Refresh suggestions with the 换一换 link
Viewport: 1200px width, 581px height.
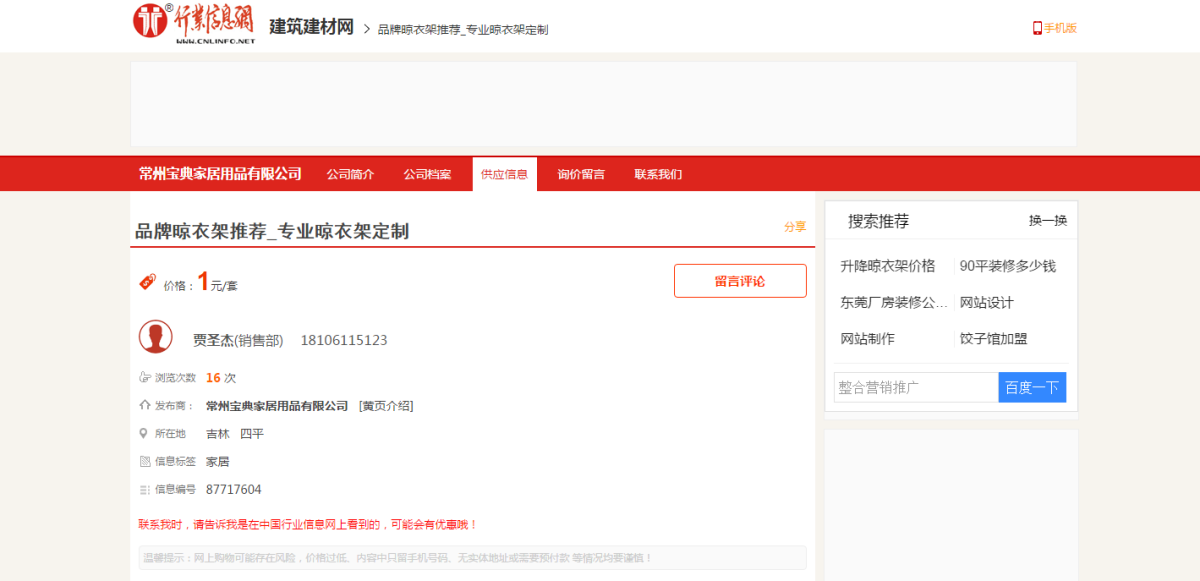[1050, 220]
